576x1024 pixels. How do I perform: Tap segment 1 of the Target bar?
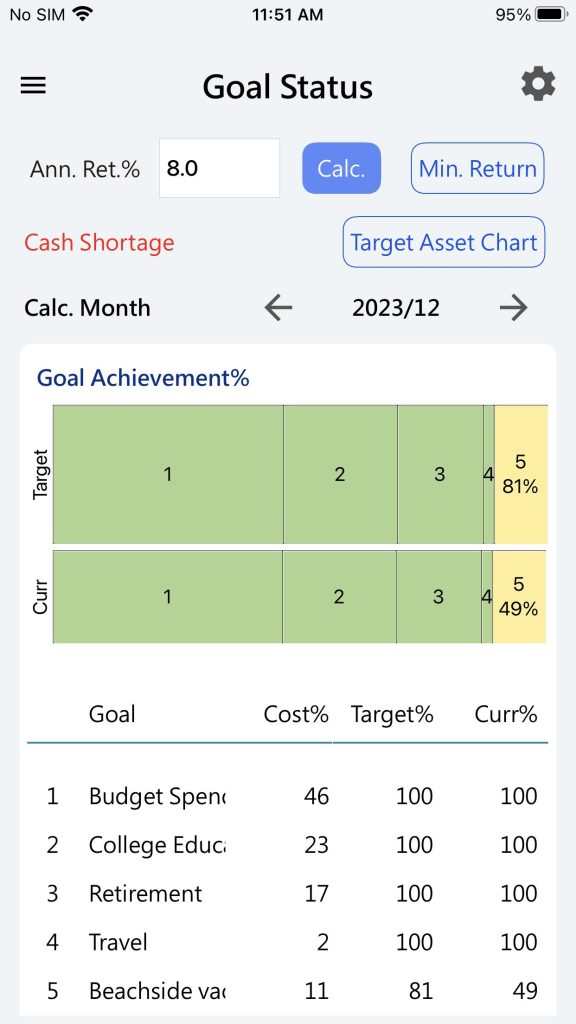tap(168, 474)
